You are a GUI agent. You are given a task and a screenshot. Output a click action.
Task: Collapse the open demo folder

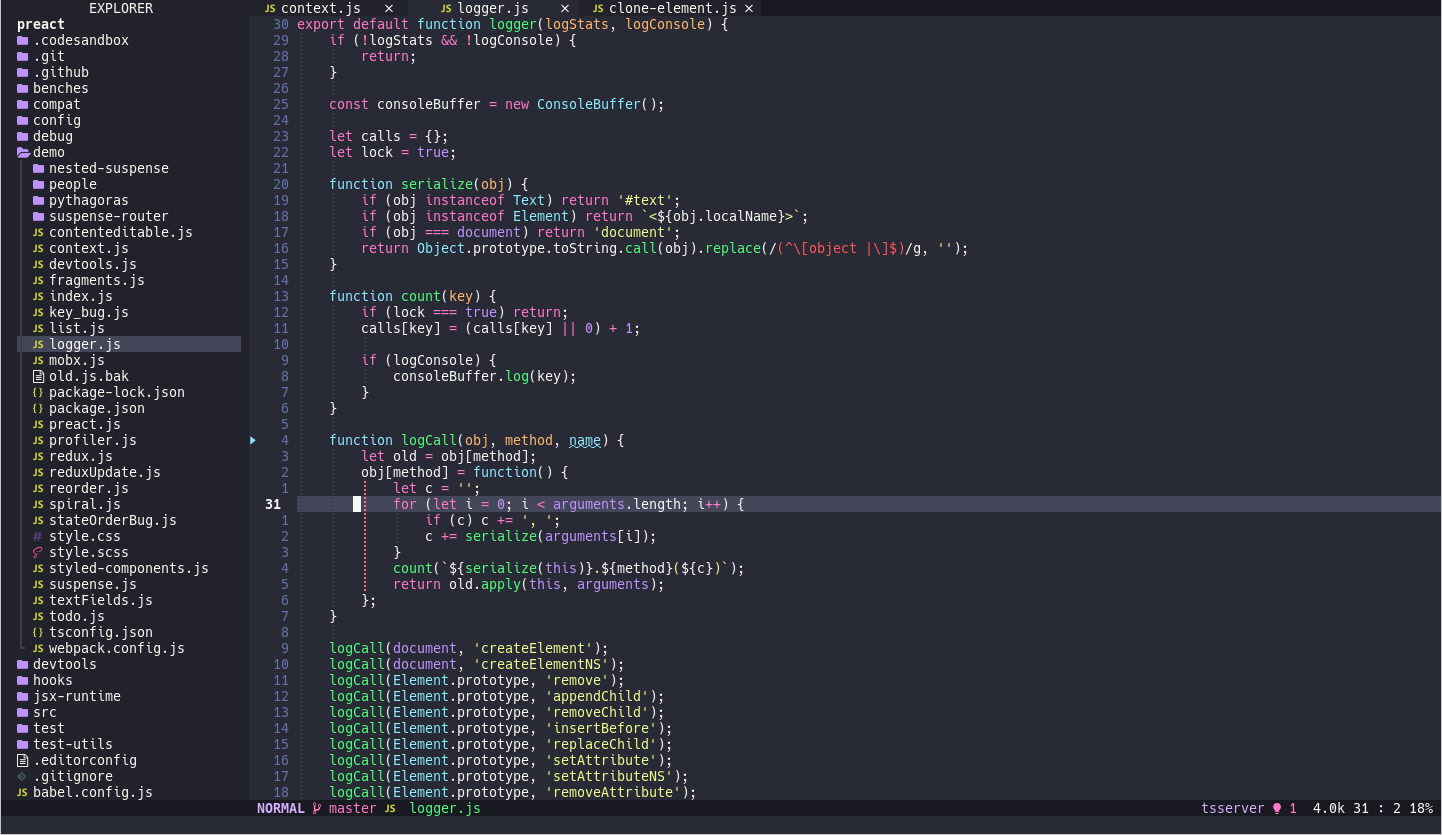24,152
